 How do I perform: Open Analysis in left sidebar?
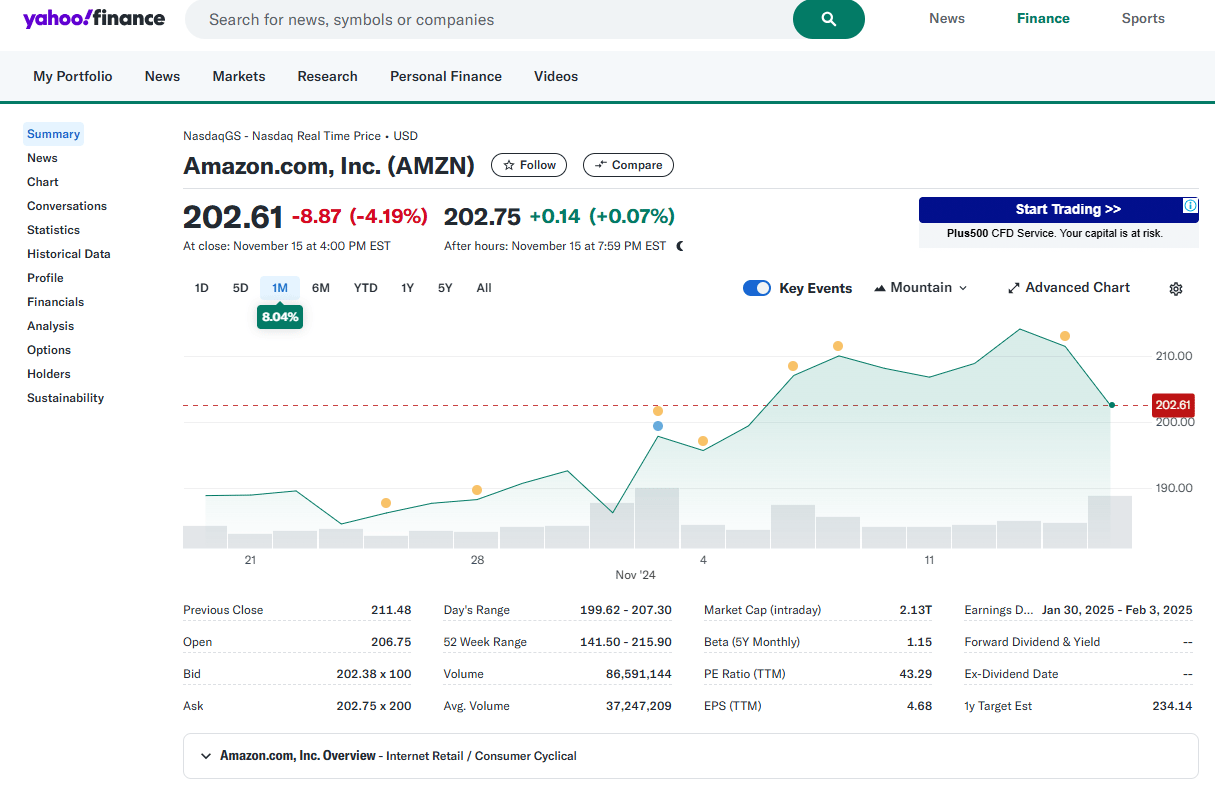(x=50, y=326)
